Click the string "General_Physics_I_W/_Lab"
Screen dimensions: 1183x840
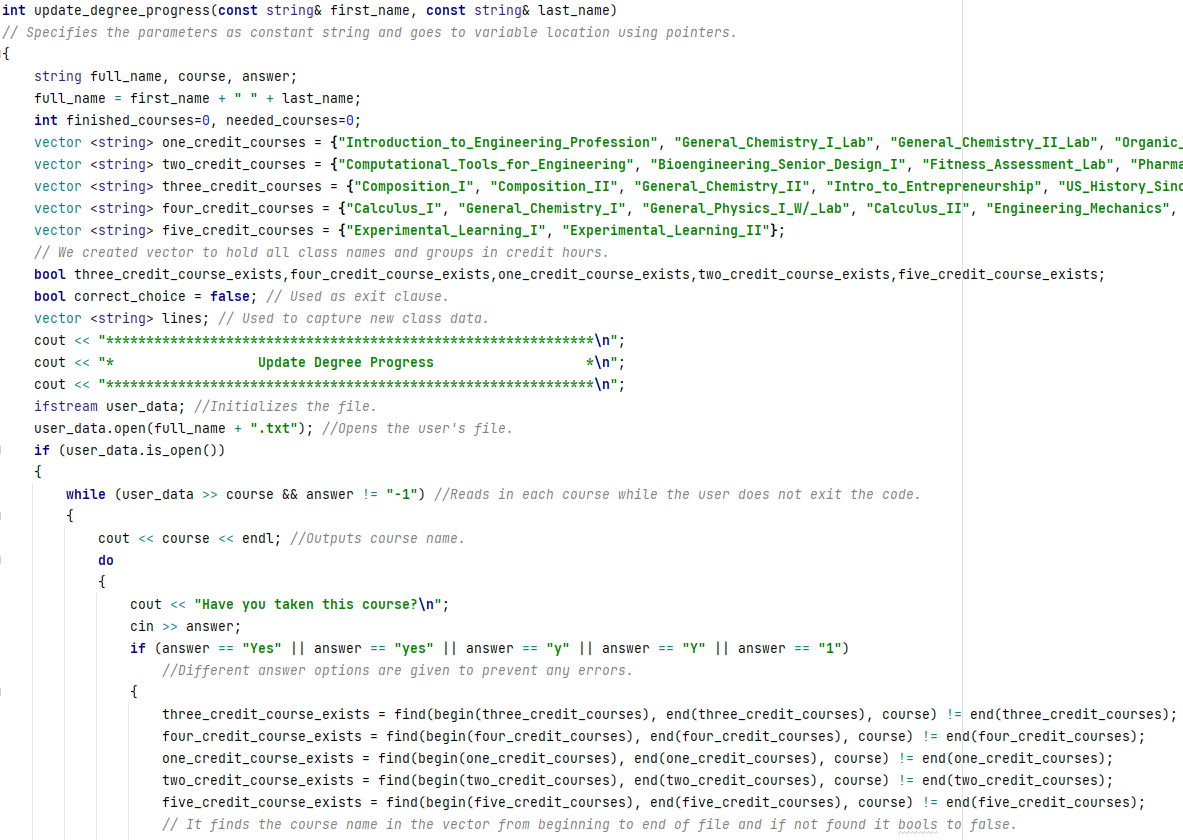(745, 208)
